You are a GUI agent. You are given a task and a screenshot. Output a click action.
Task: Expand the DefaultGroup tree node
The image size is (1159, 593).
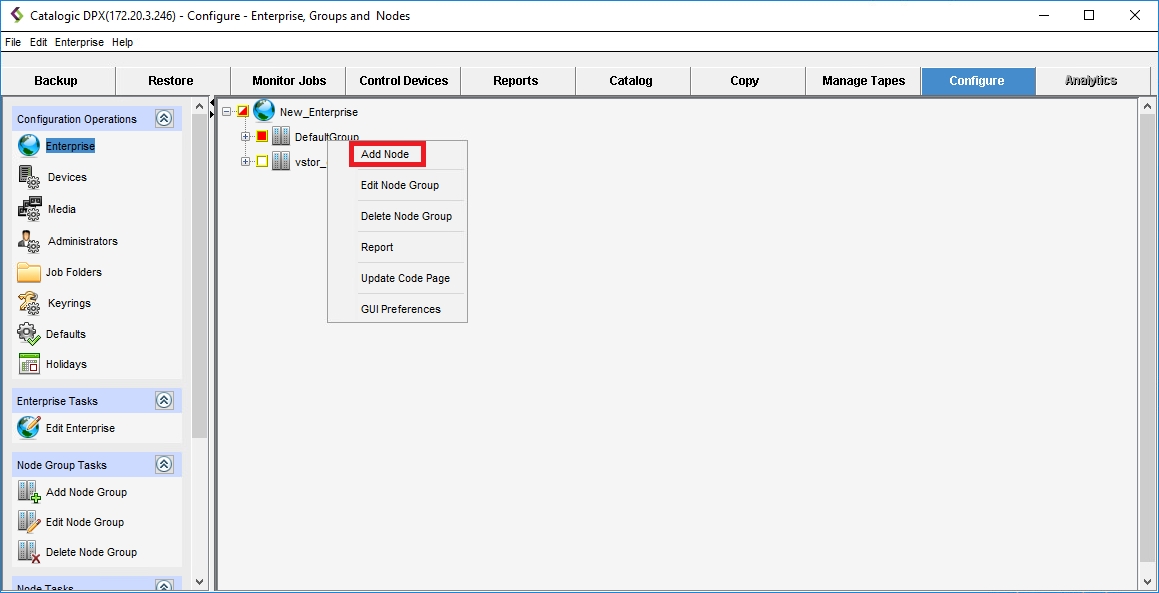pos(246,137)
